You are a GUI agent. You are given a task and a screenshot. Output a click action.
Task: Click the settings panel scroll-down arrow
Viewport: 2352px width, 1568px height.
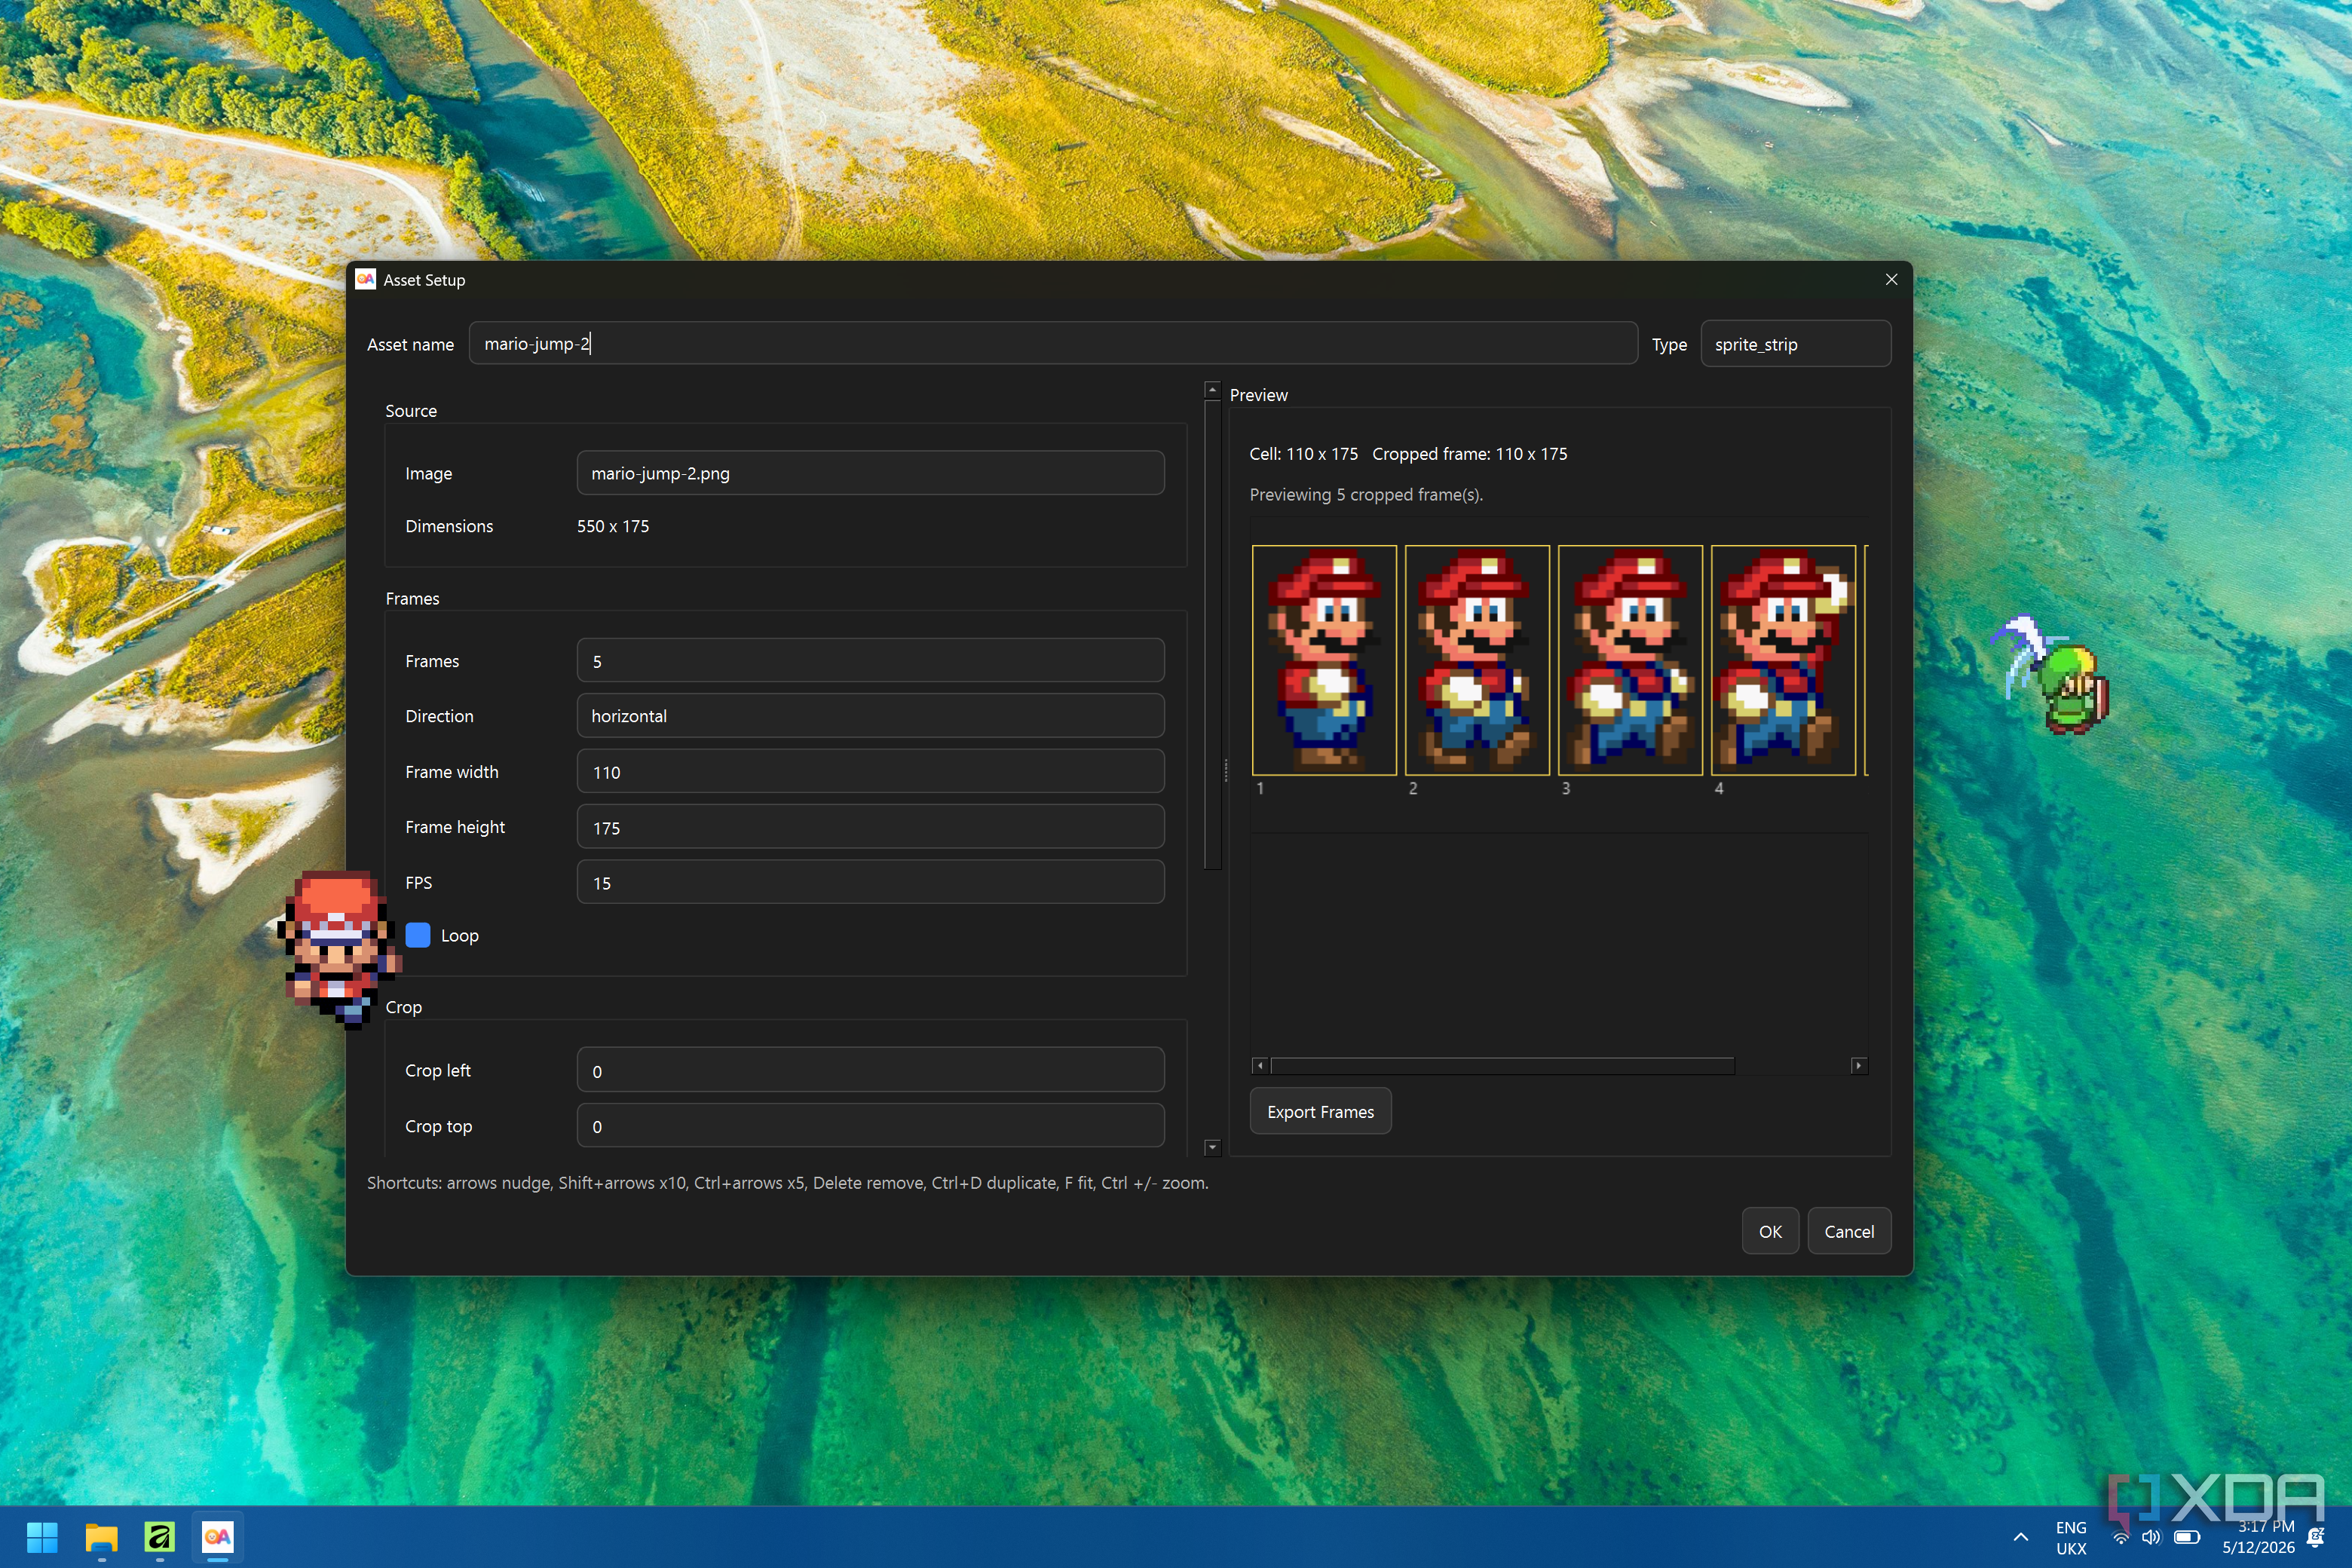click(x=1212, y=1148)
